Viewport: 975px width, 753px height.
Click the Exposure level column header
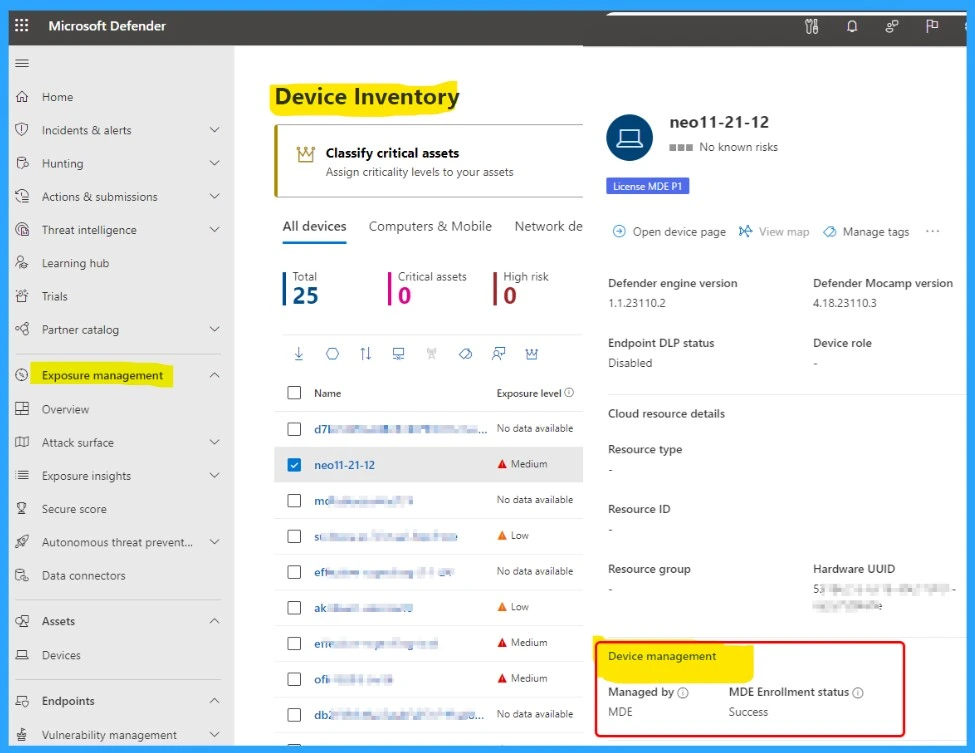point(529,393)
